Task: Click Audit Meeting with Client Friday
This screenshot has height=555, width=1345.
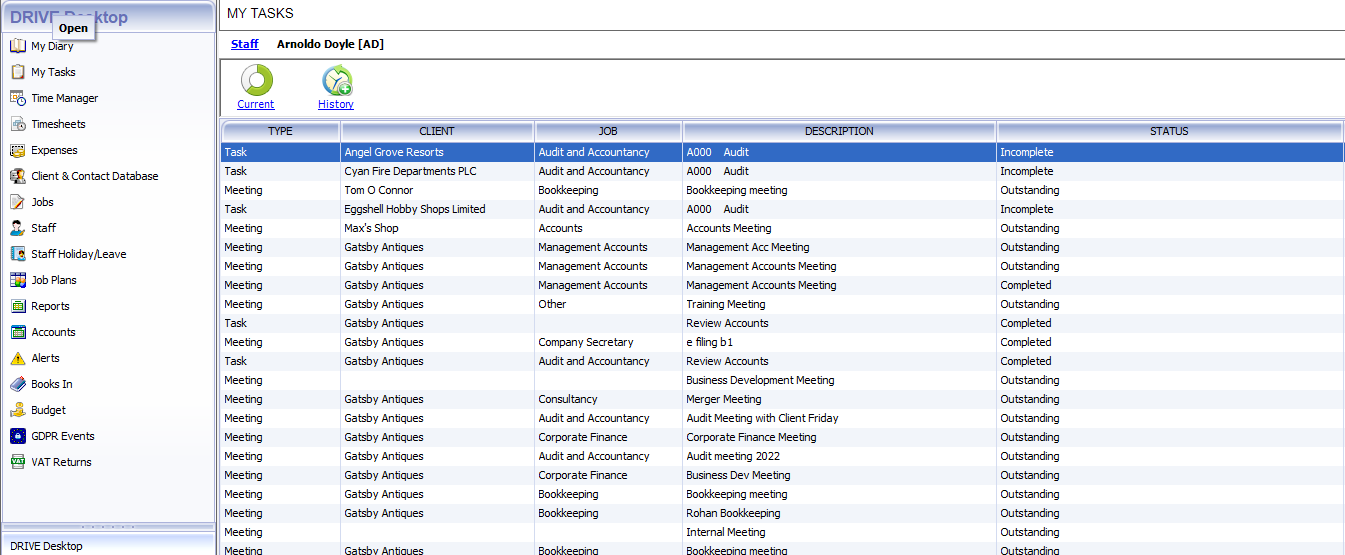Action: point(762,418)
